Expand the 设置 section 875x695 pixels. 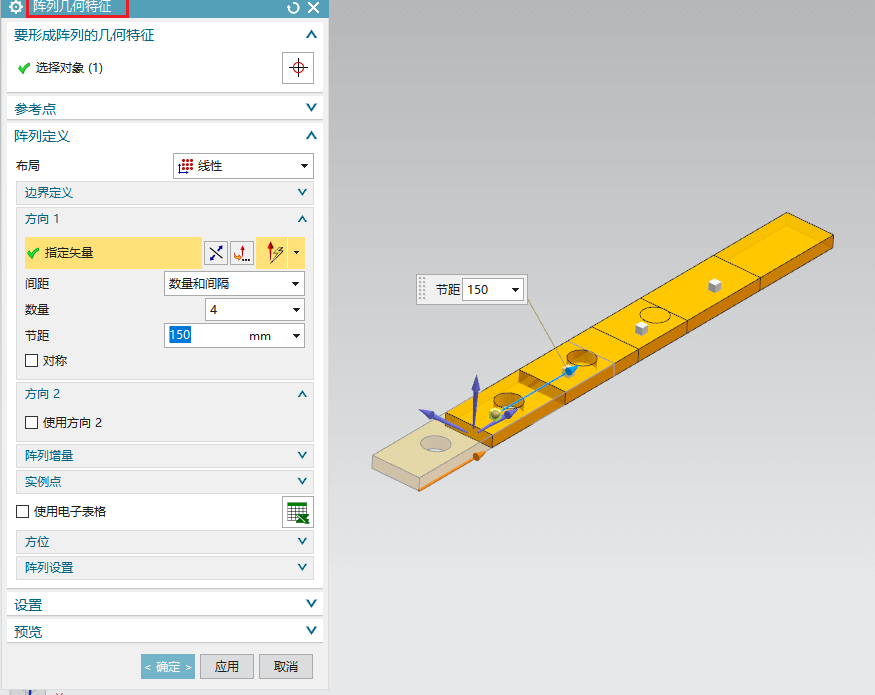click(311, 603)
